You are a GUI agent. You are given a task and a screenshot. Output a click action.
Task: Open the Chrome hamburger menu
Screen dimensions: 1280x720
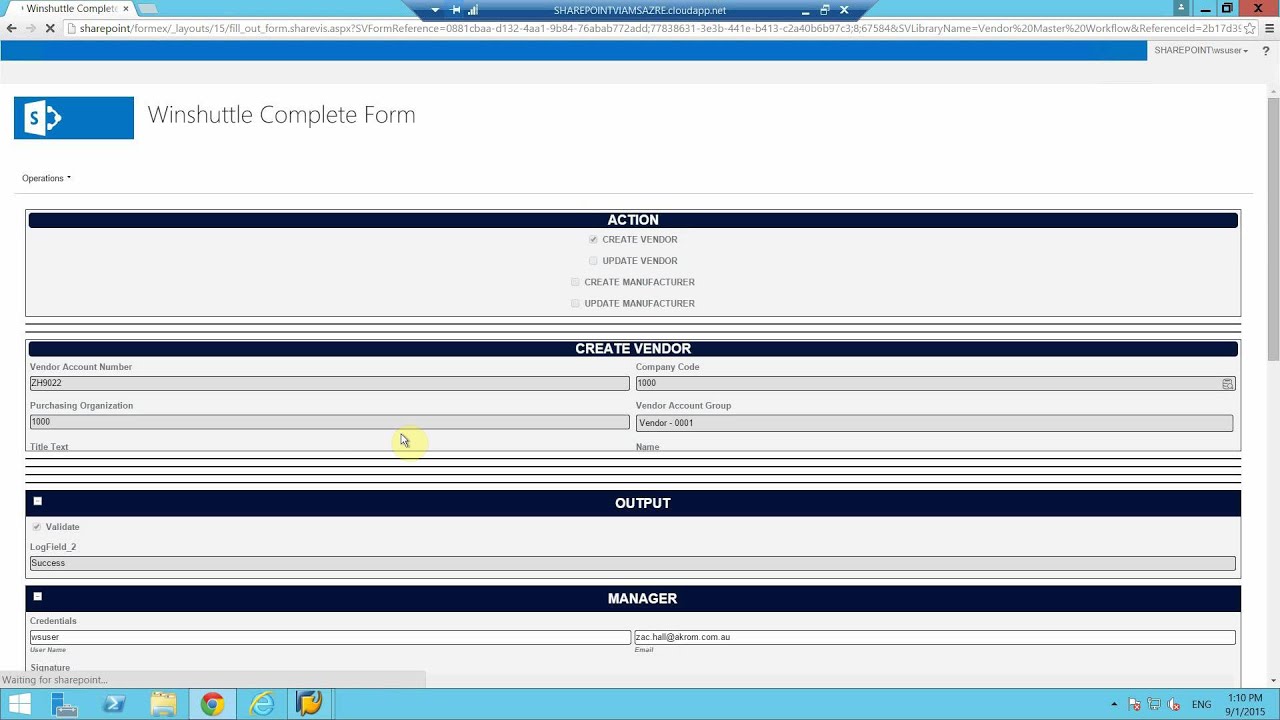click(x=1268, y=28)
